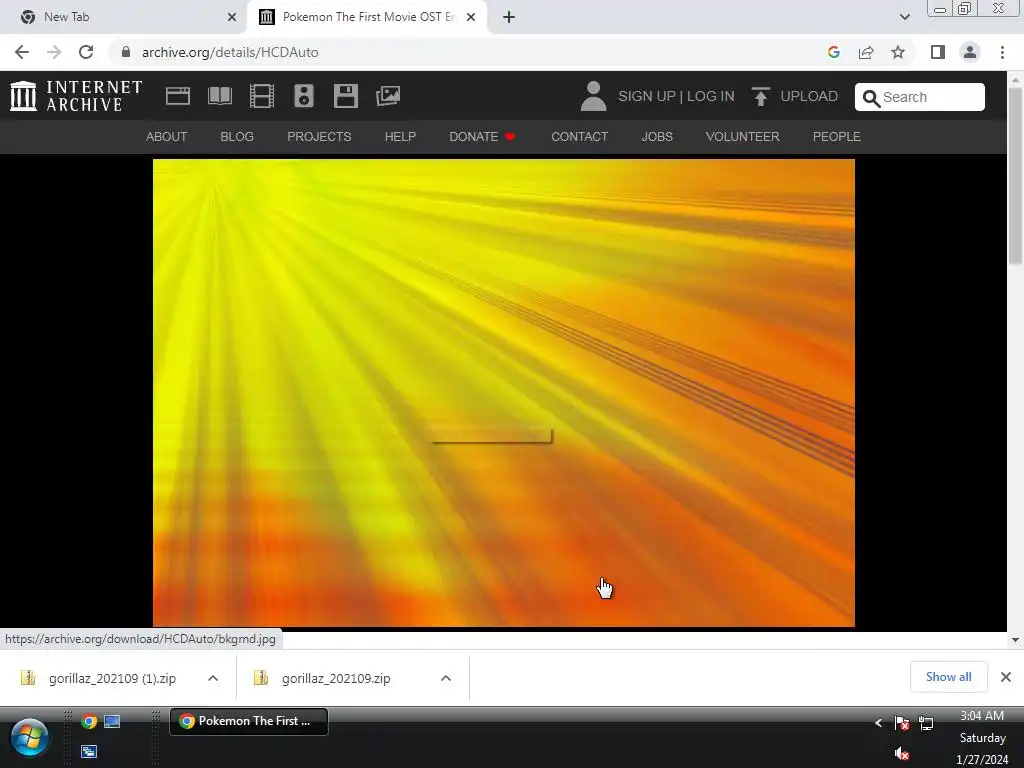1024x768 pixels.
Task: Open Chrome three-dot menu
Action: click(1002, 52)
